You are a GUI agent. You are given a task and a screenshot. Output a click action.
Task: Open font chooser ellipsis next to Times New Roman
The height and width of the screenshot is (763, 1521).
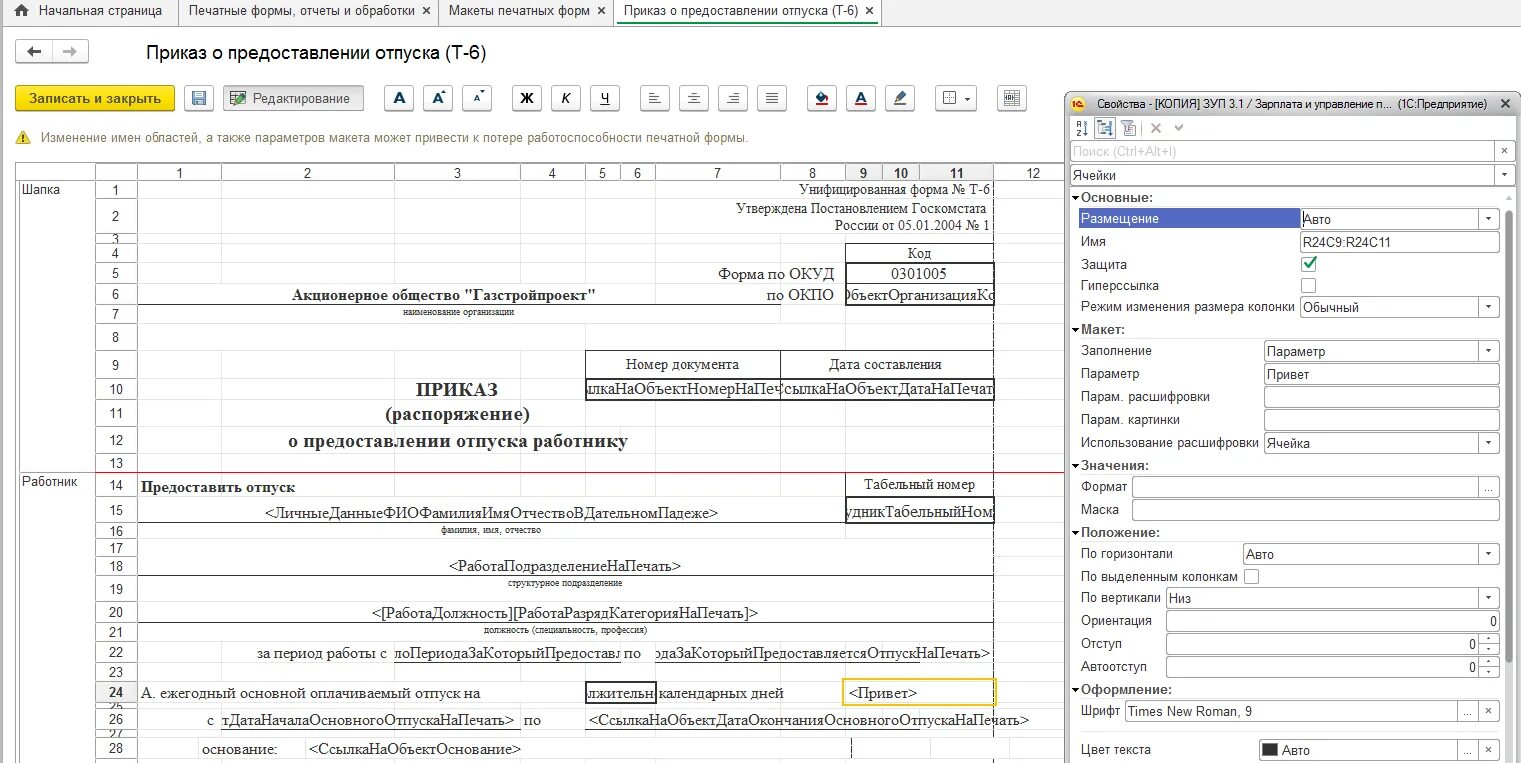1467,711
